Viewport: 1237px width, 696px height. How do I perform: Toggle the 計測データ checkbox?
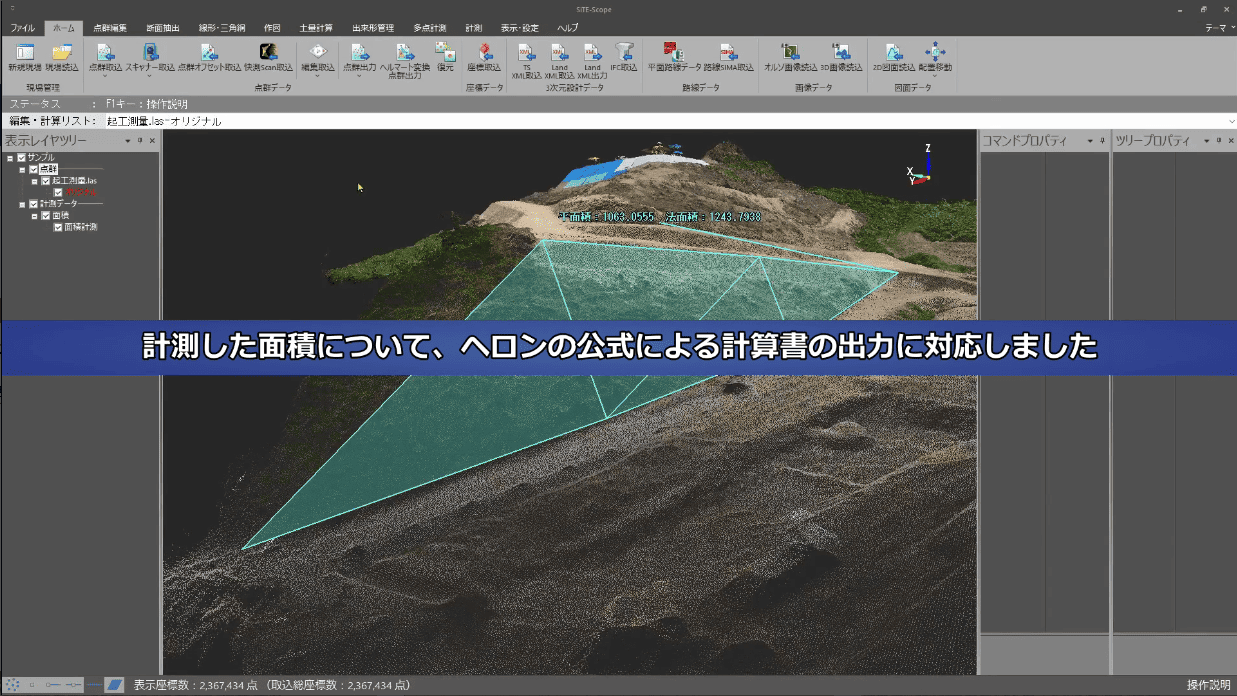click(x=33, y=204)
